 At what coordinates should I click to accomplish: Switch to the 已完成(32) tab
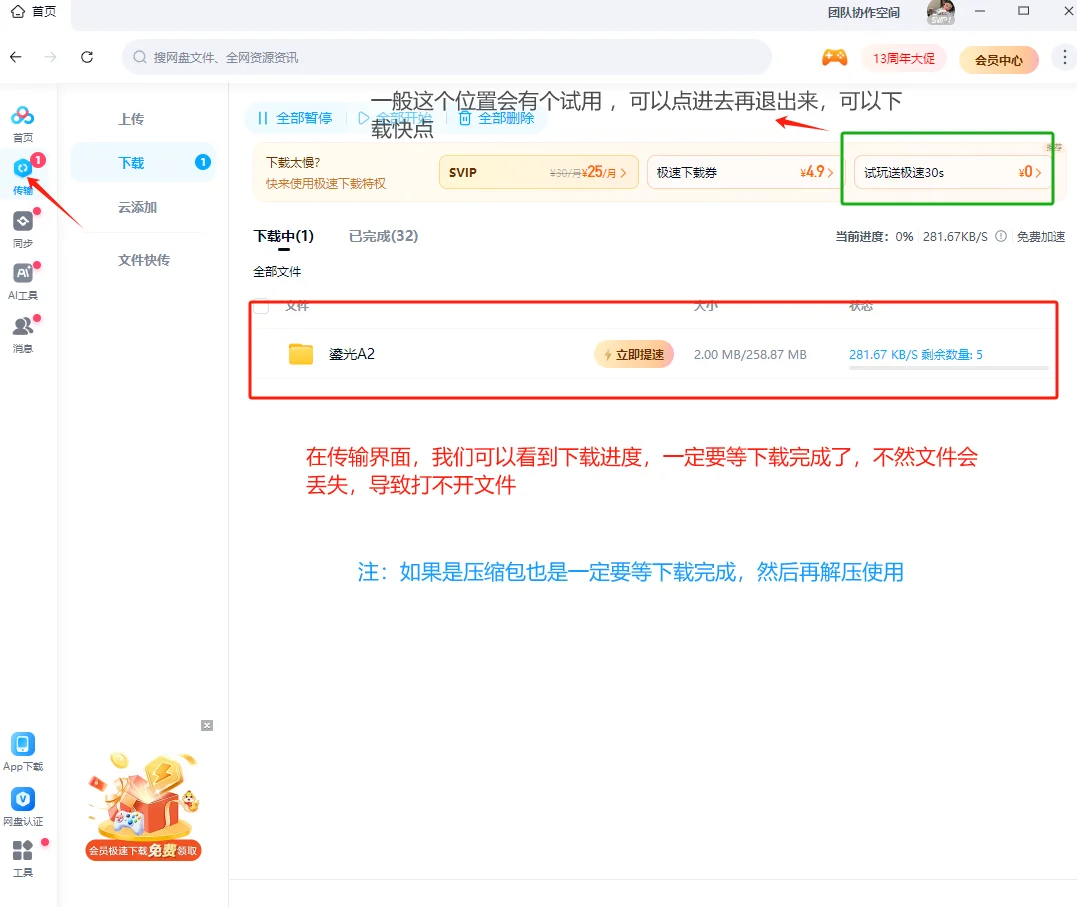point(383,236)
